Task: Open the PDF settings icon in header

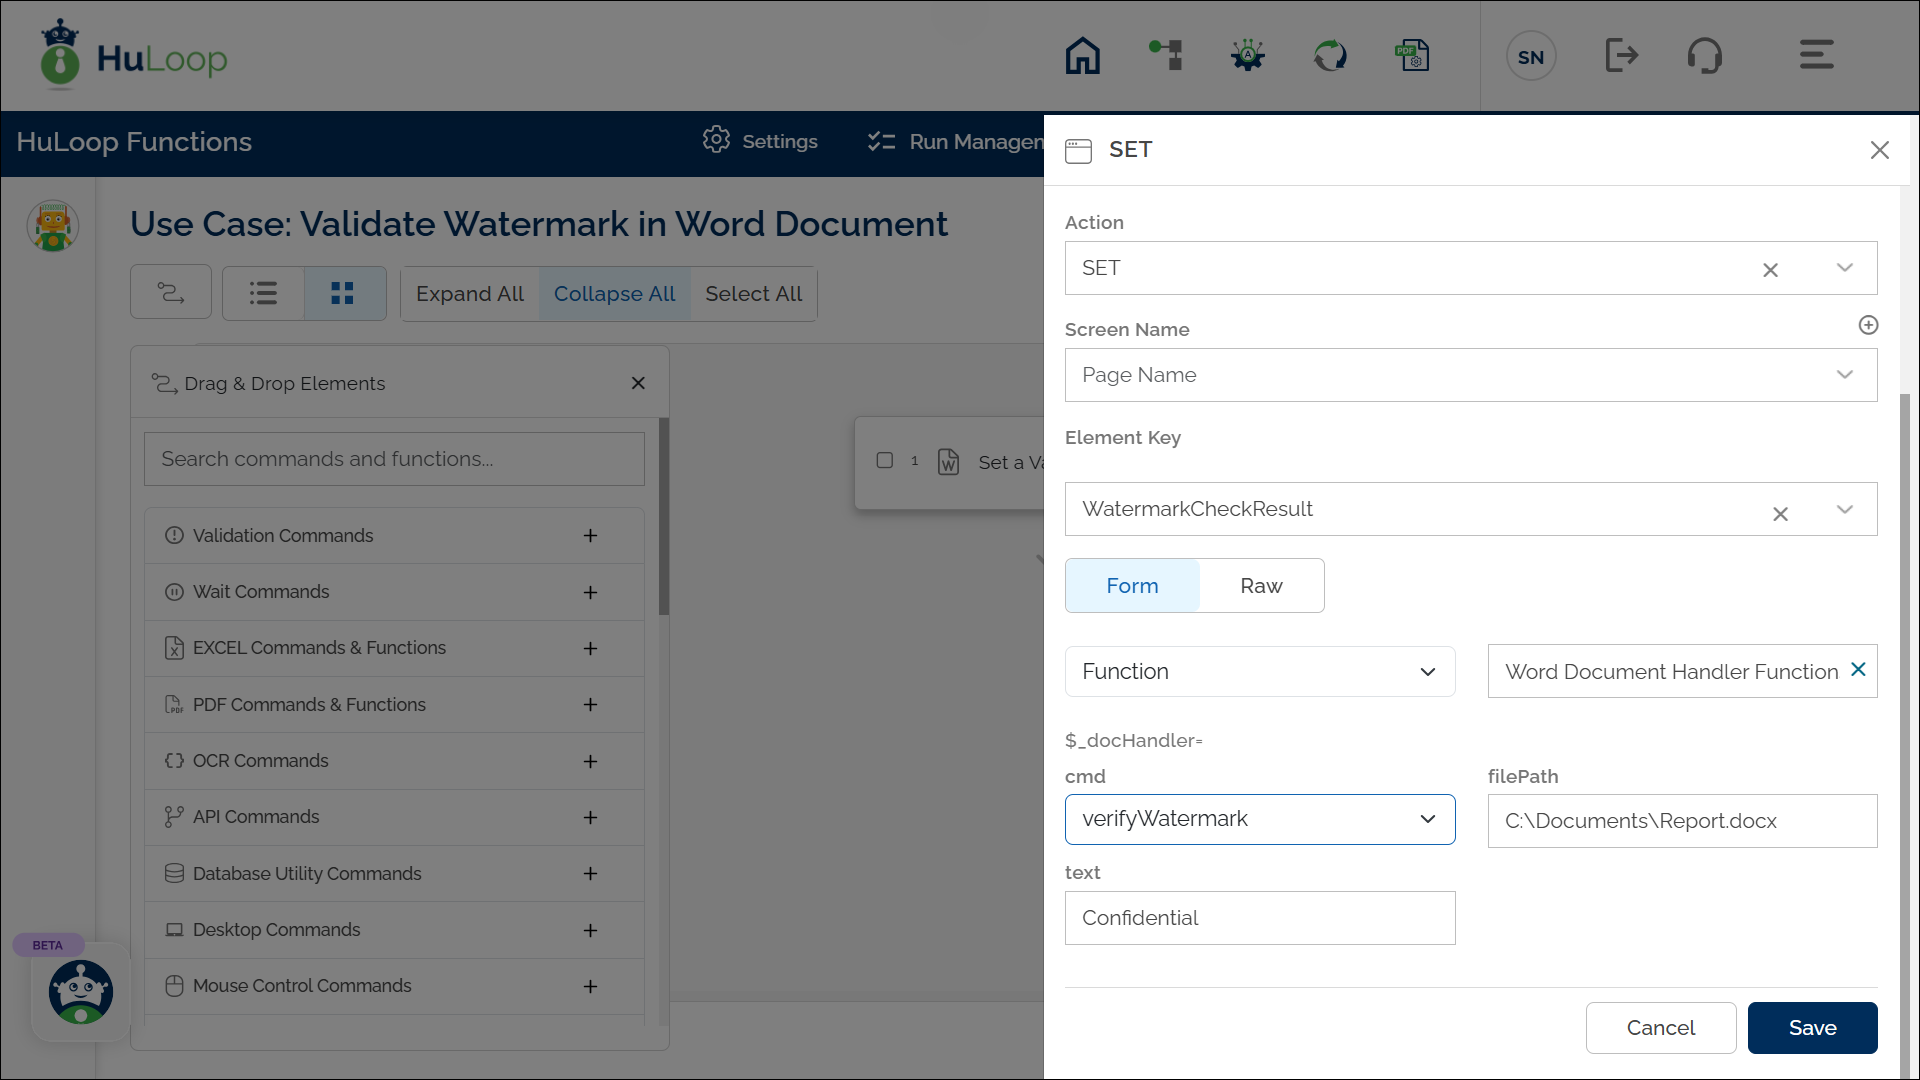Action: (1412, 56)
